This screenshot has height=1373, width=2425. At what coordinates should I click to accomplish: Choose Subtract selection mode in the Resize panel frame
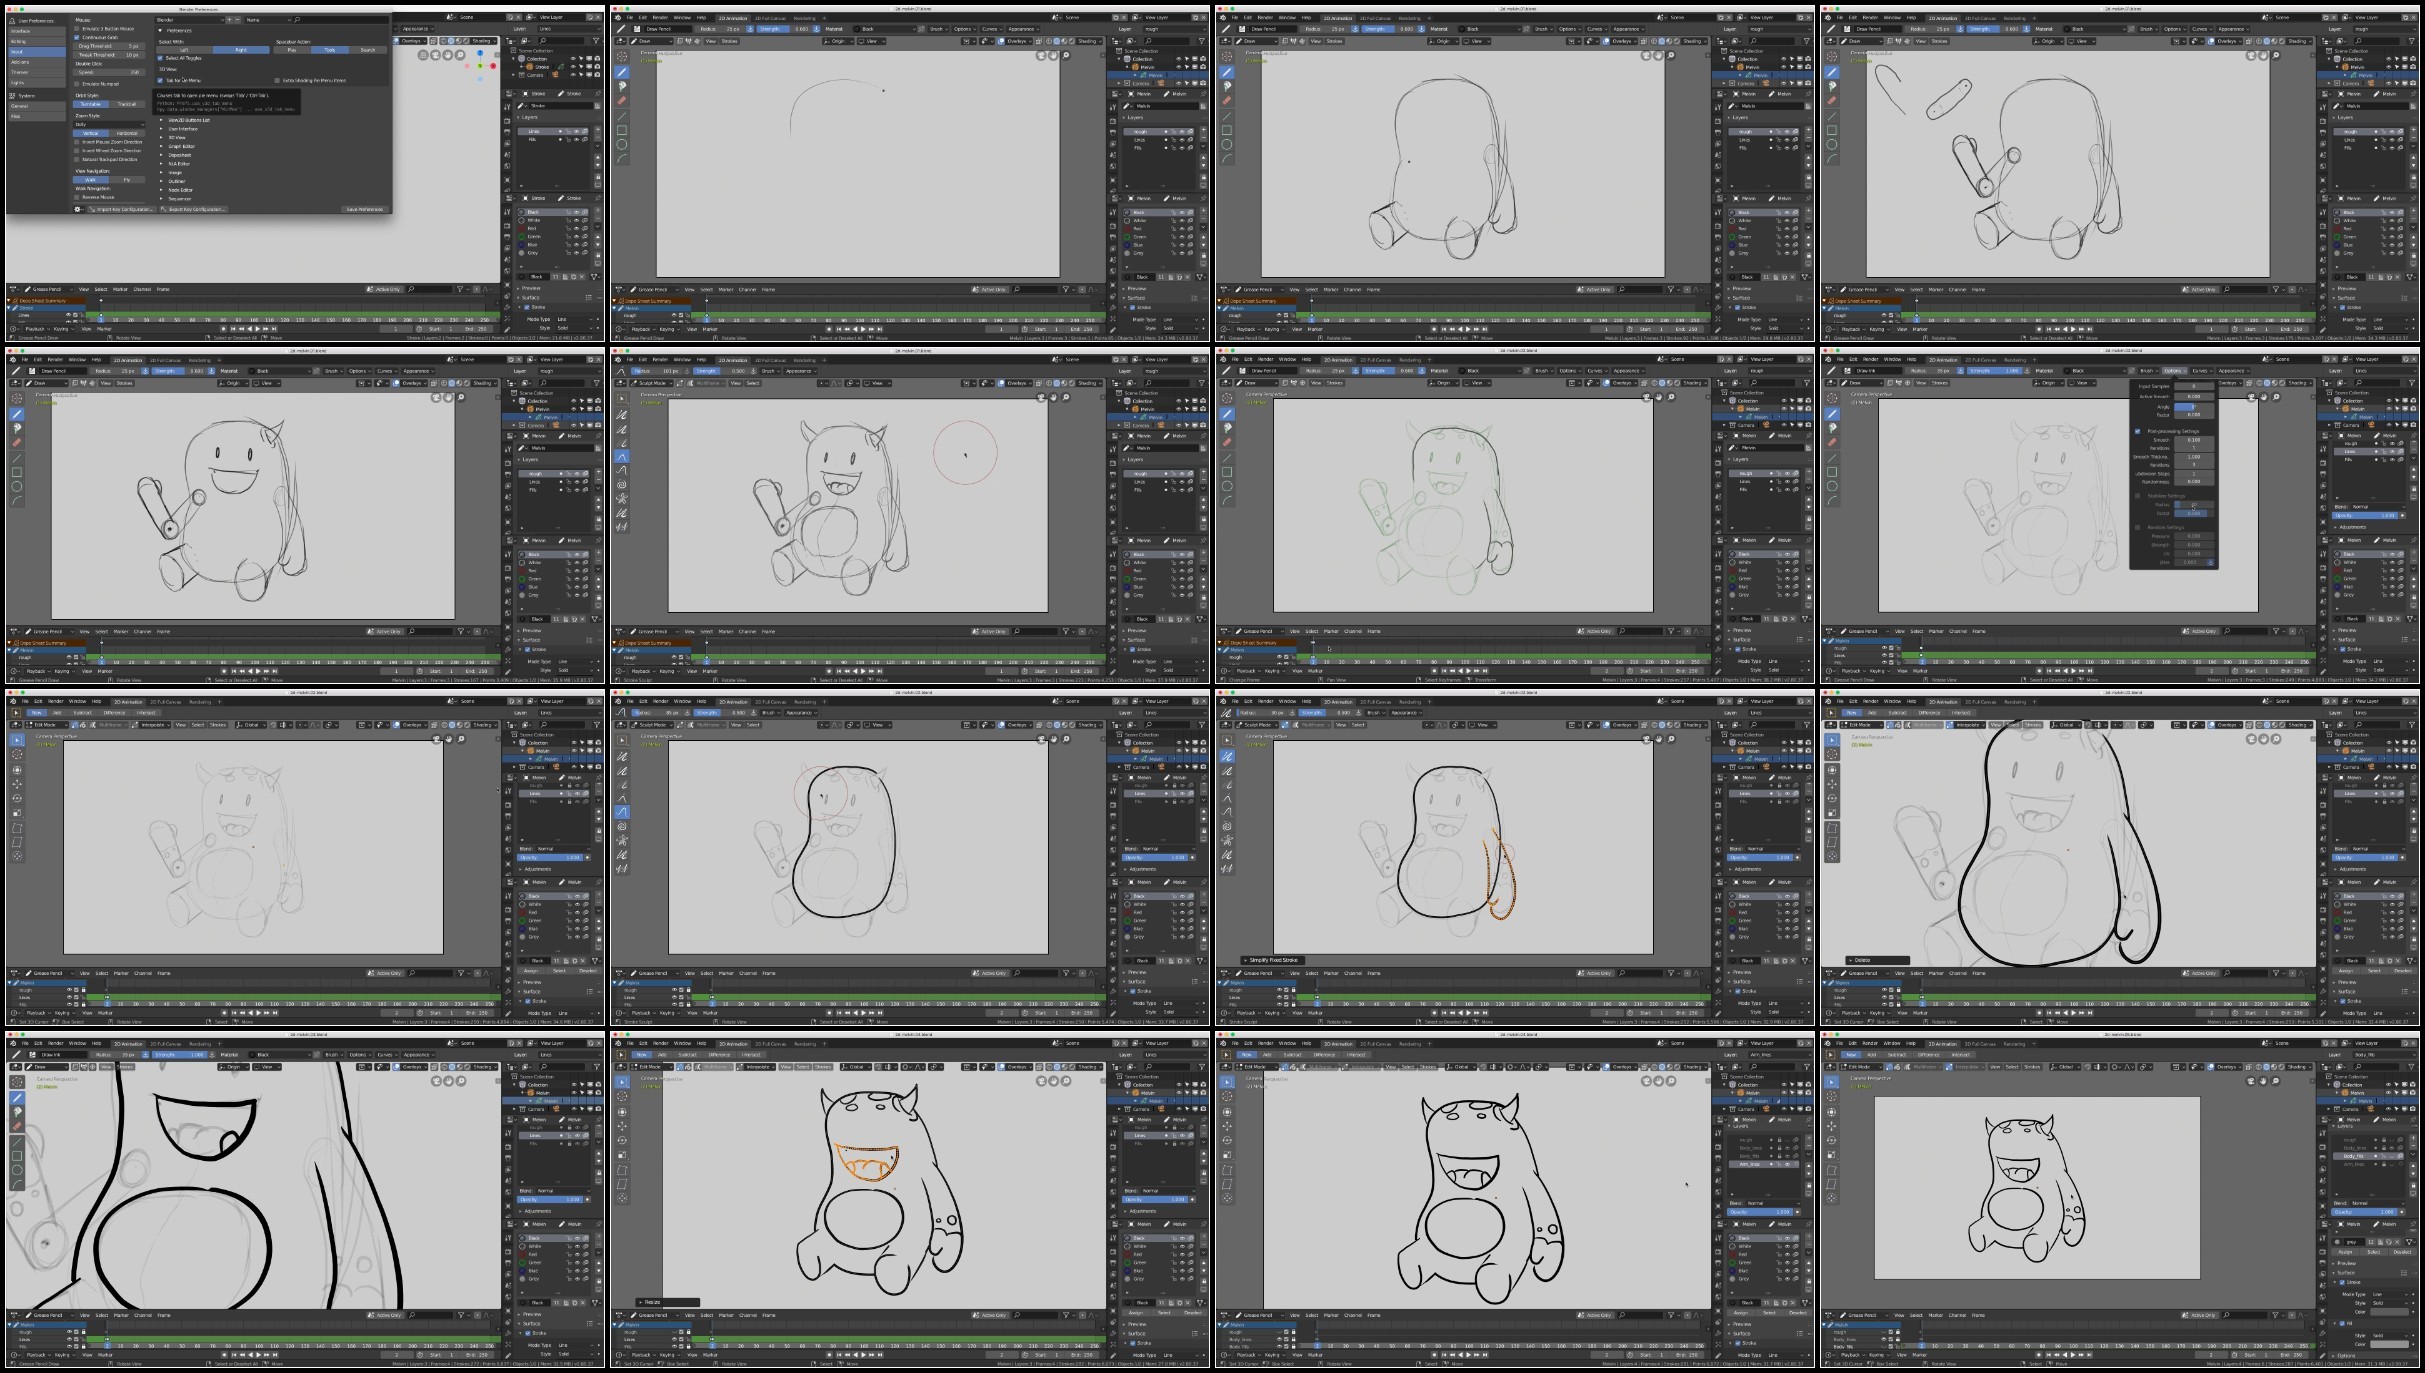point(689,1055)
